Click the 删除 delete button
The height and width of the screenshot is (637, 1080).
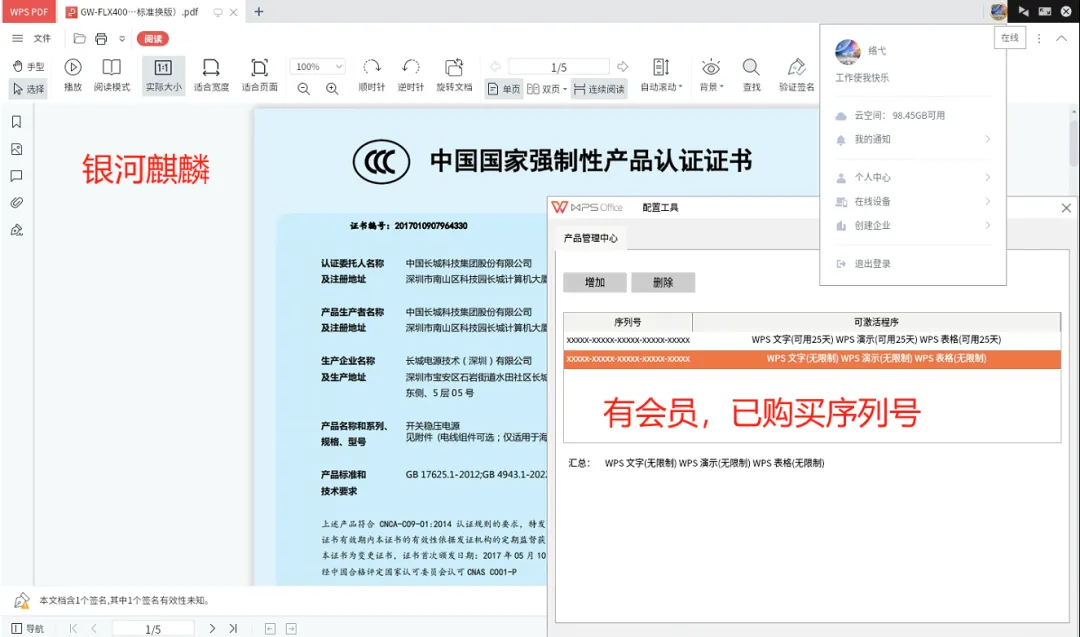pyautogui.click(x=663, y=282)
